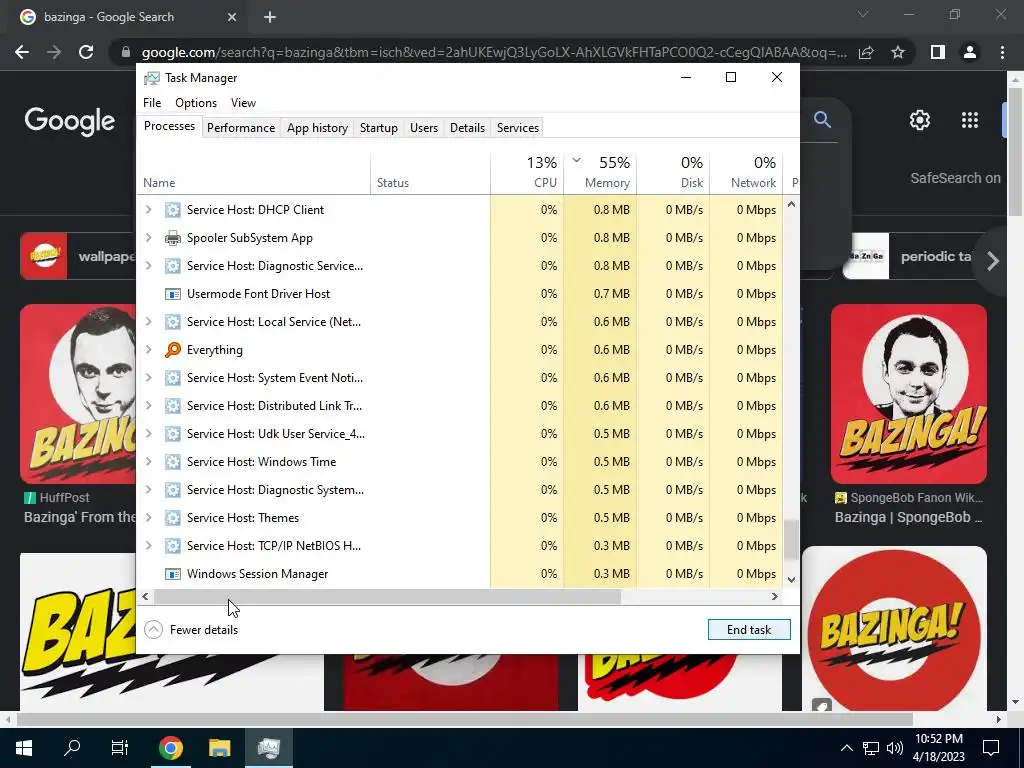1024x768 pixels.
Task: Click Task Manager title bar icon
Action: click(152, 78)
